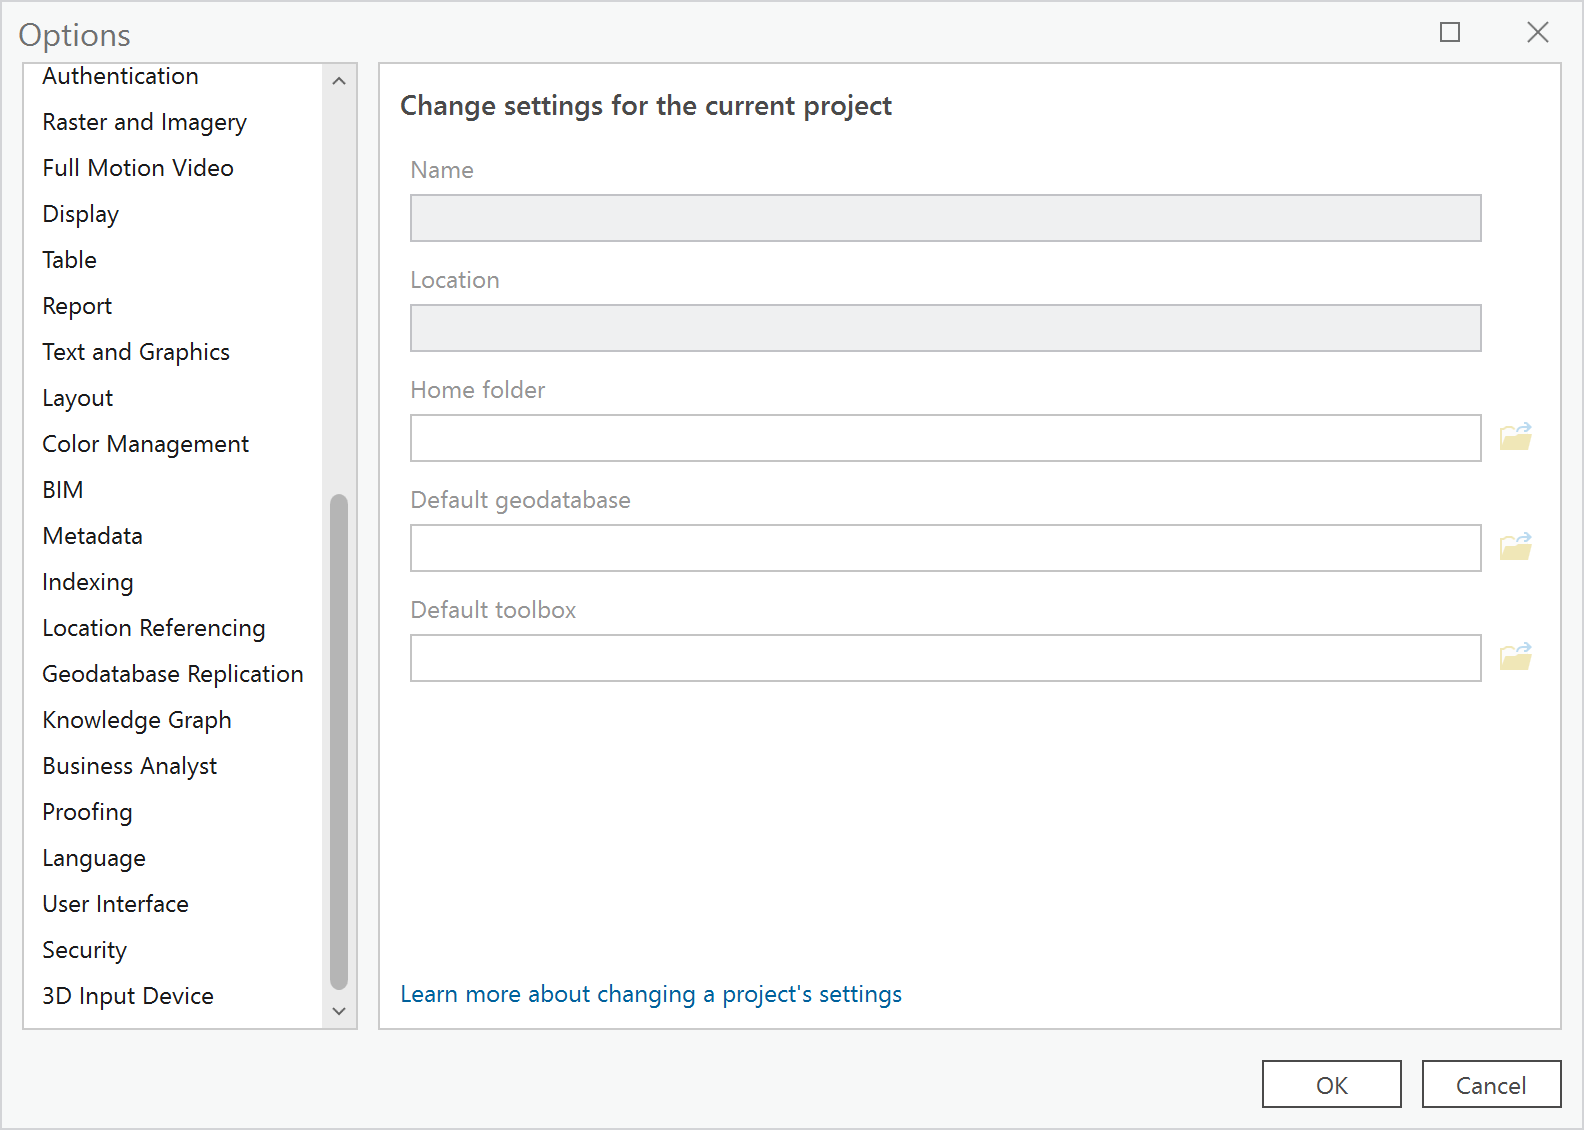Select the Text and Graphics category
This screenshot has height=1130, width=1584.
click(x=136, y=352)
